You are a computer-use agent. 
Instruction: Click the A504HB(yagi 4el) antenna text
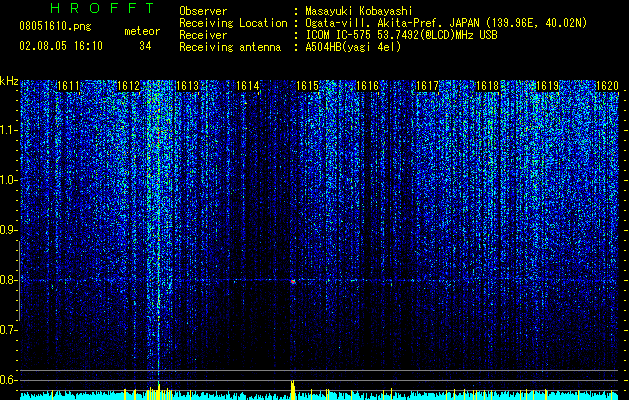point(353,47)
